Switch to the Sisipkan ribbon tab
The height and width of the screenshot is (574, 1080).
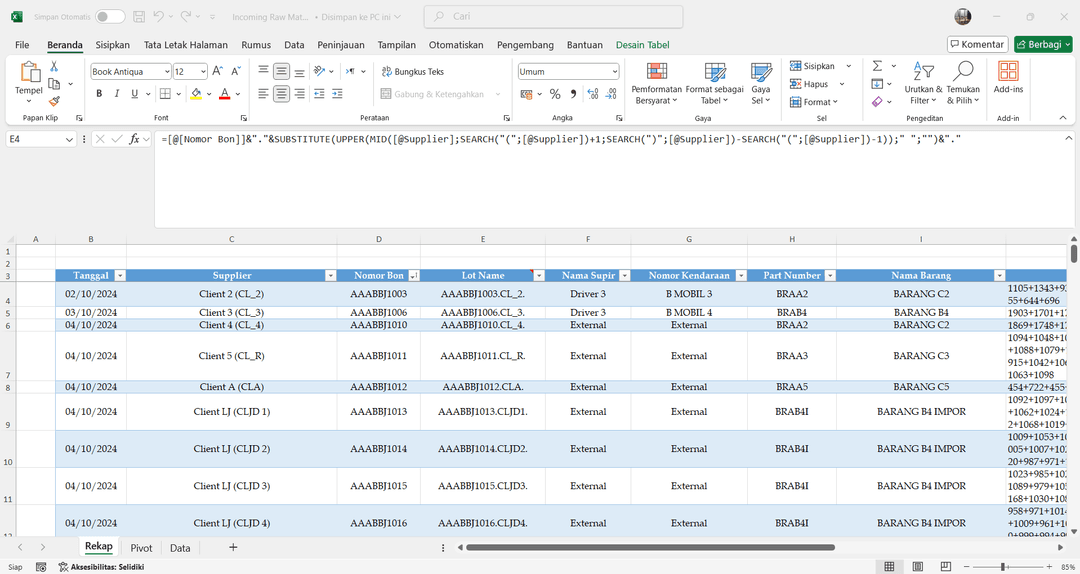(x=112, y=45)
